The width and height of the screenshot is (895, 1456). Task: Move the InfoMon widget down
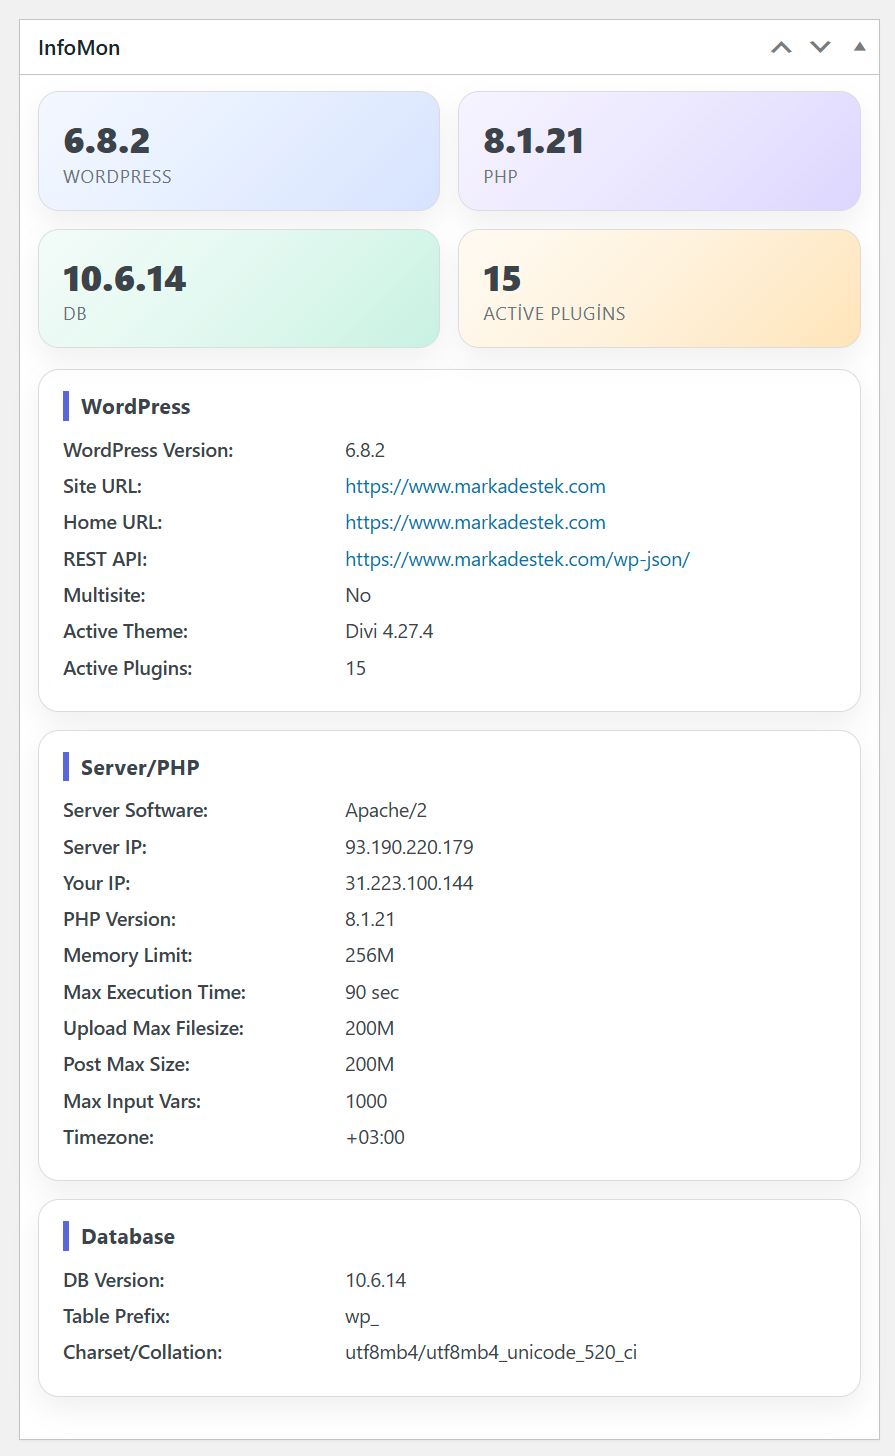(820, 47)
